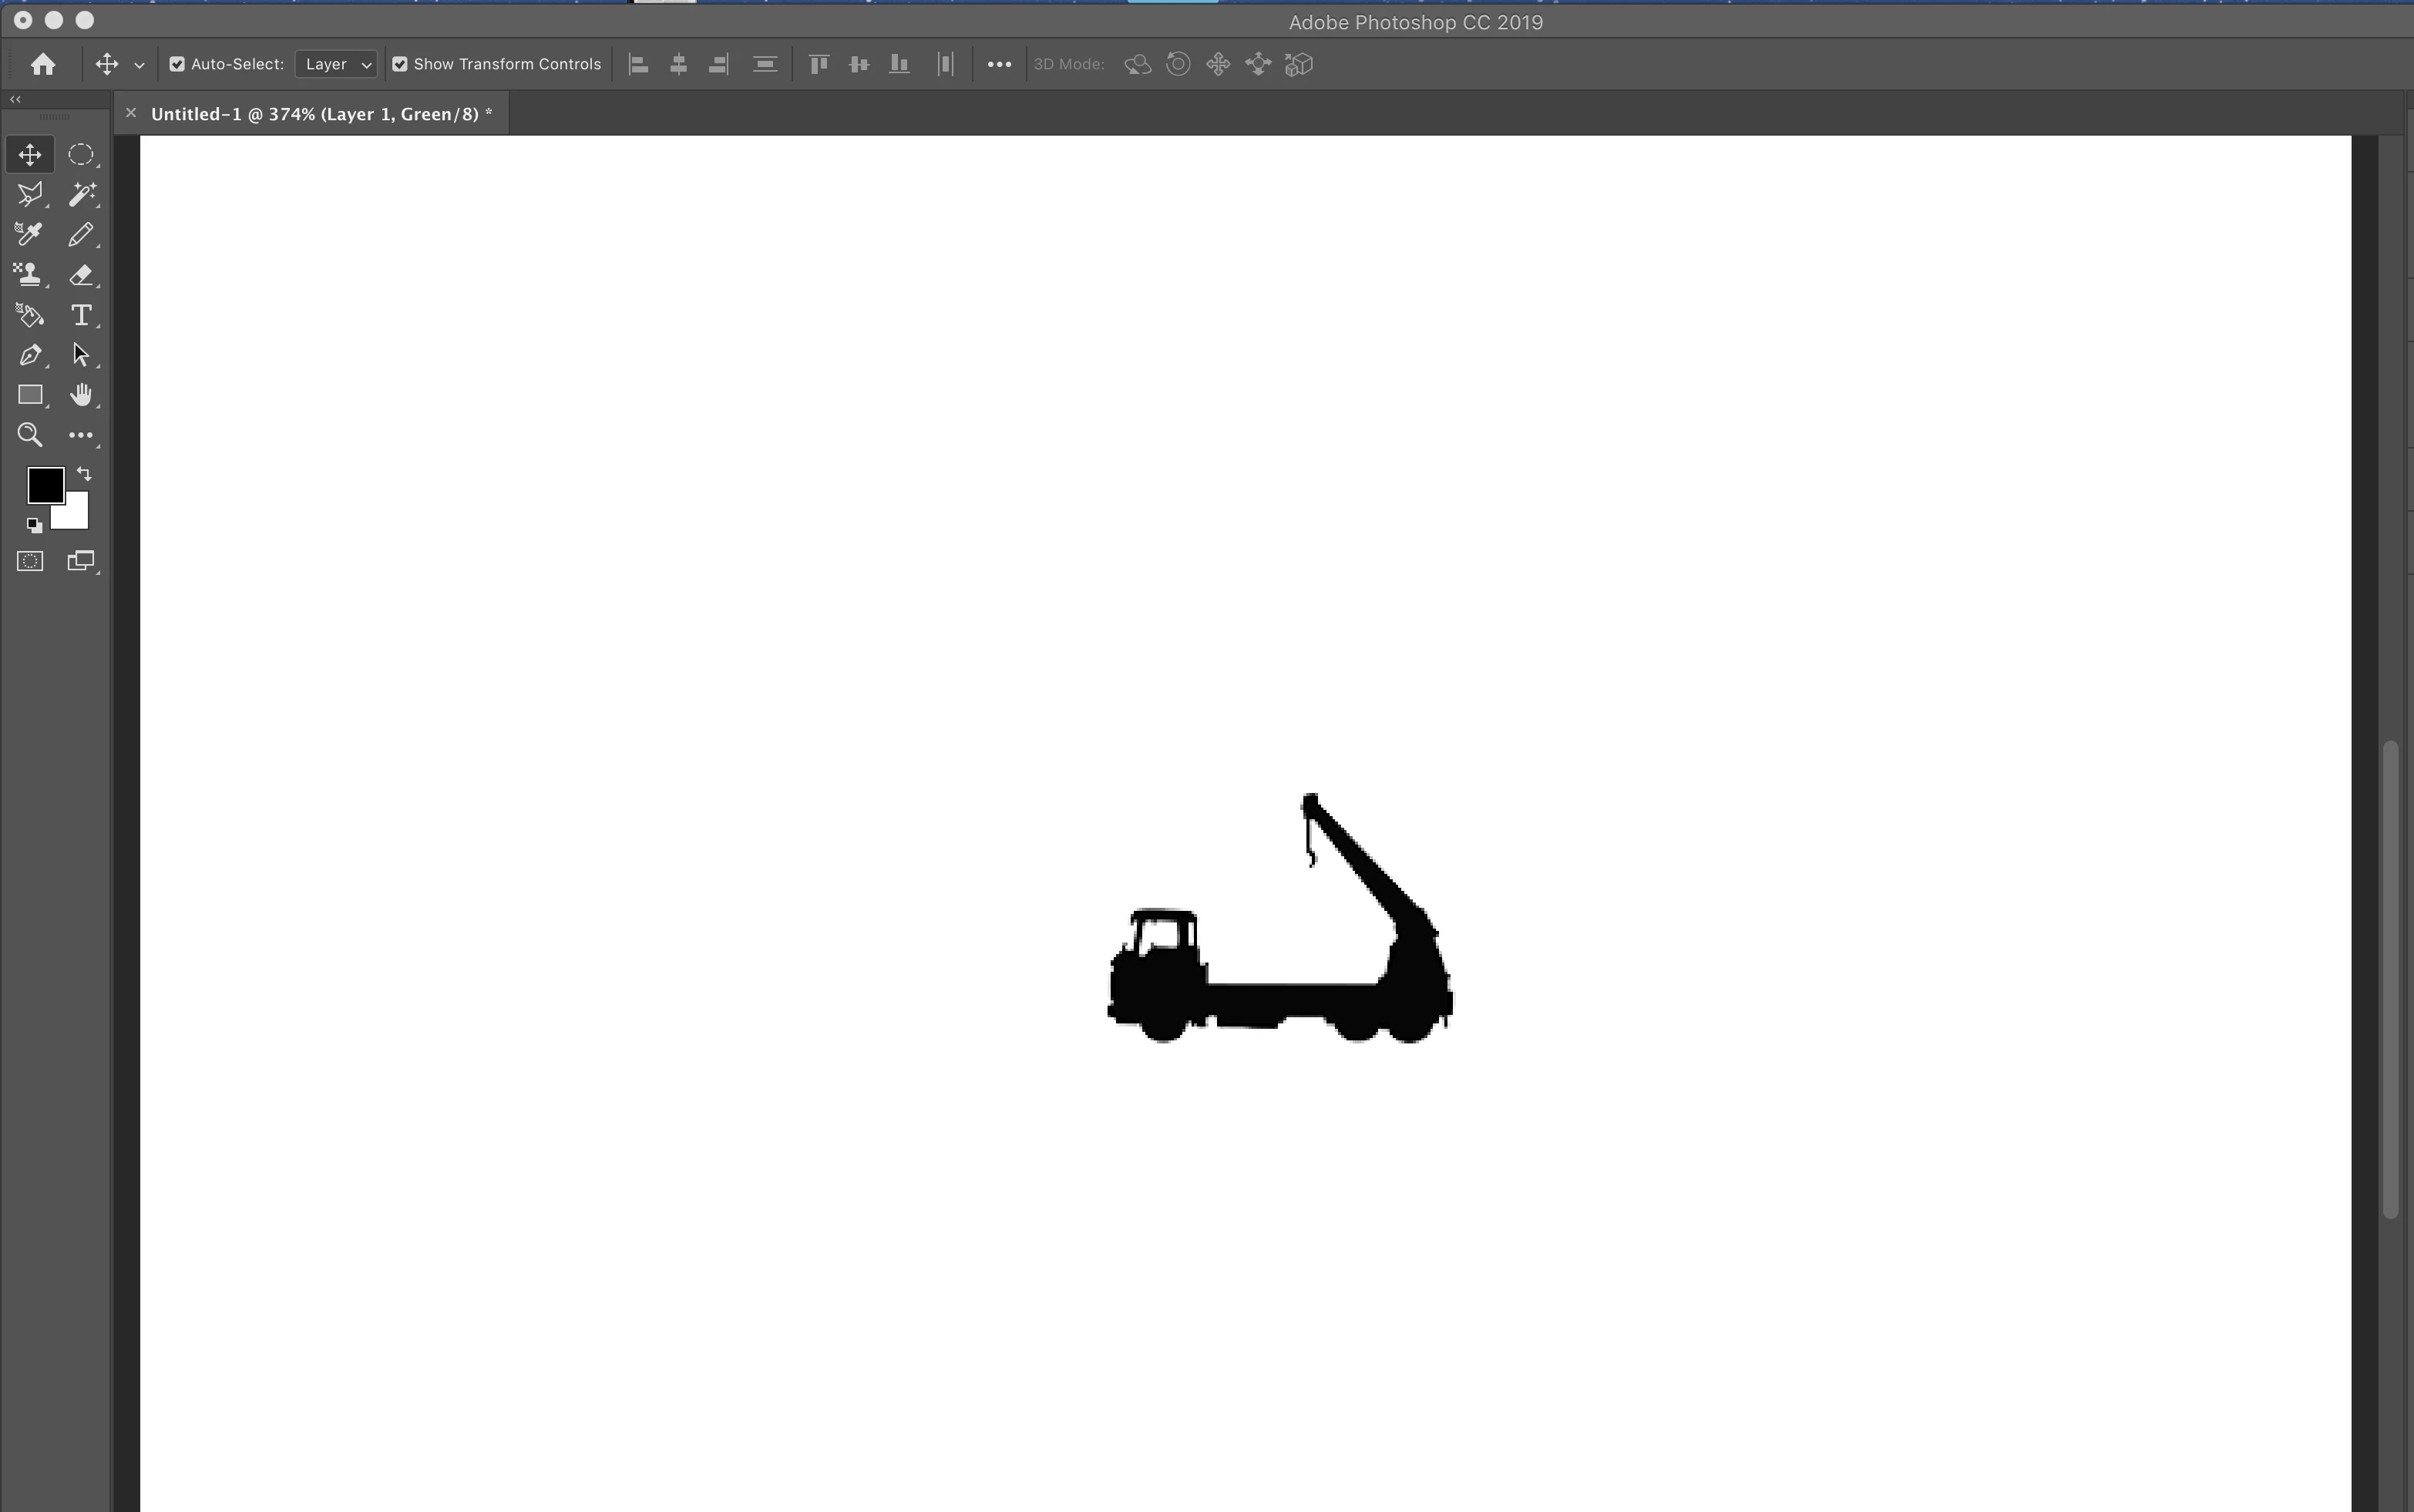The height and width of the screenshot is (1512, 2414).
Task: Activate the Hand tool
Action: coord(81,395)
